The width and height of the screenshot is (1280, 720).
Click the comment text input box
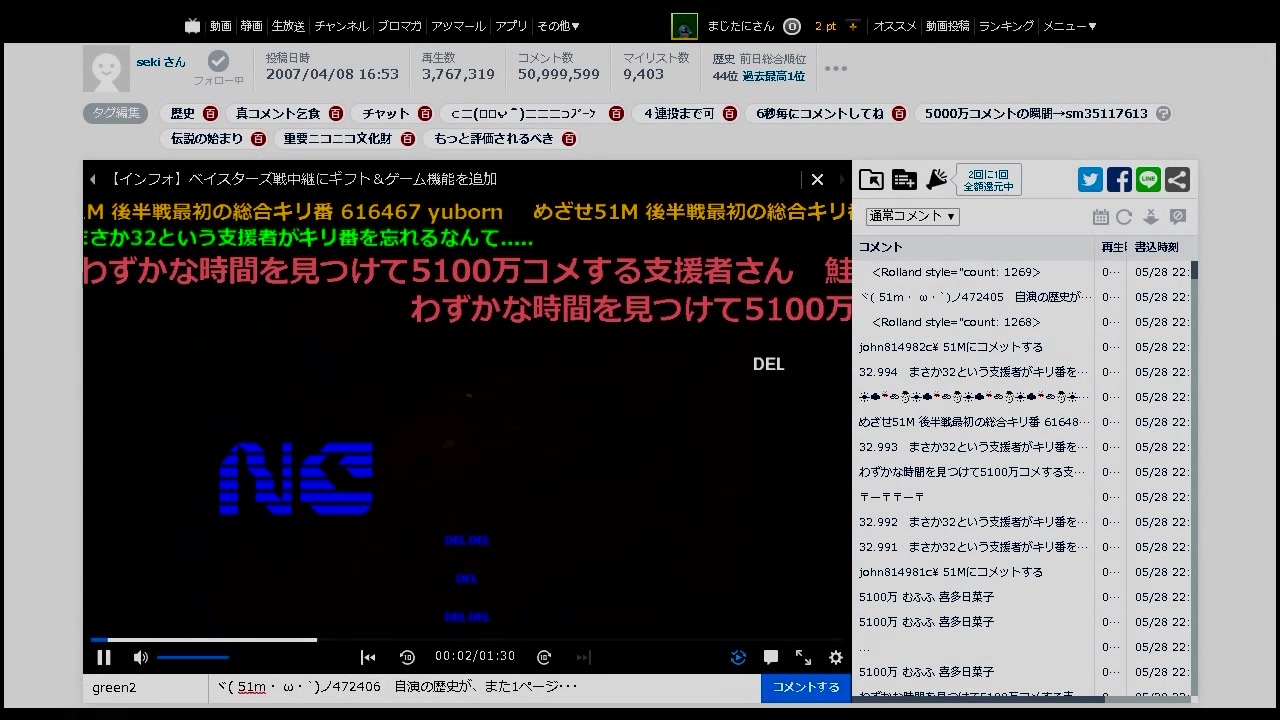[485, 687]
